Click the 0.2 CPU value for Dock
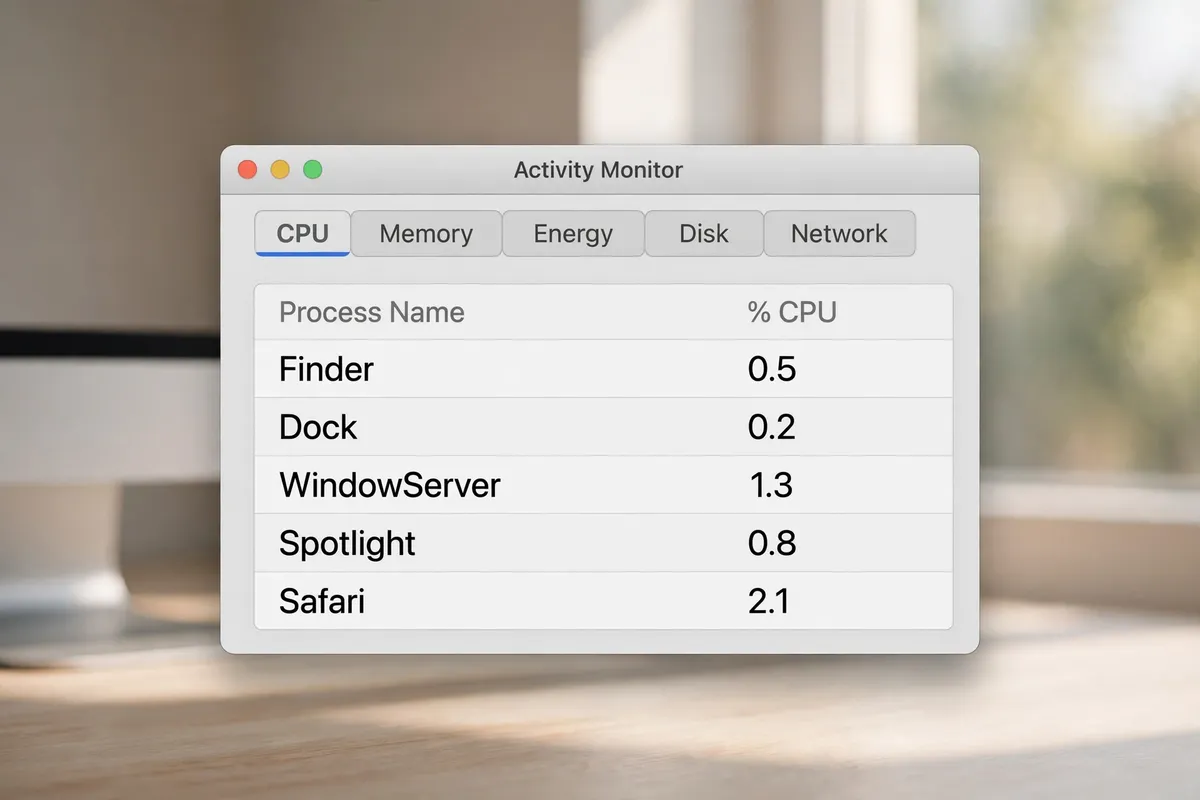1200x800 pixels. pos(772,427)
